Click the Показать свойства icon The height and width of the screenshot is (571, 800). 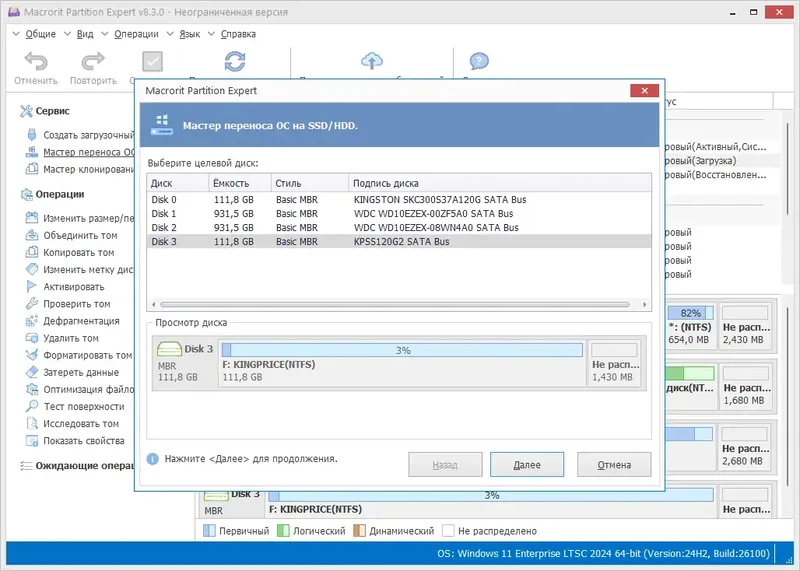pyautogui.click(x=32, y=440)
